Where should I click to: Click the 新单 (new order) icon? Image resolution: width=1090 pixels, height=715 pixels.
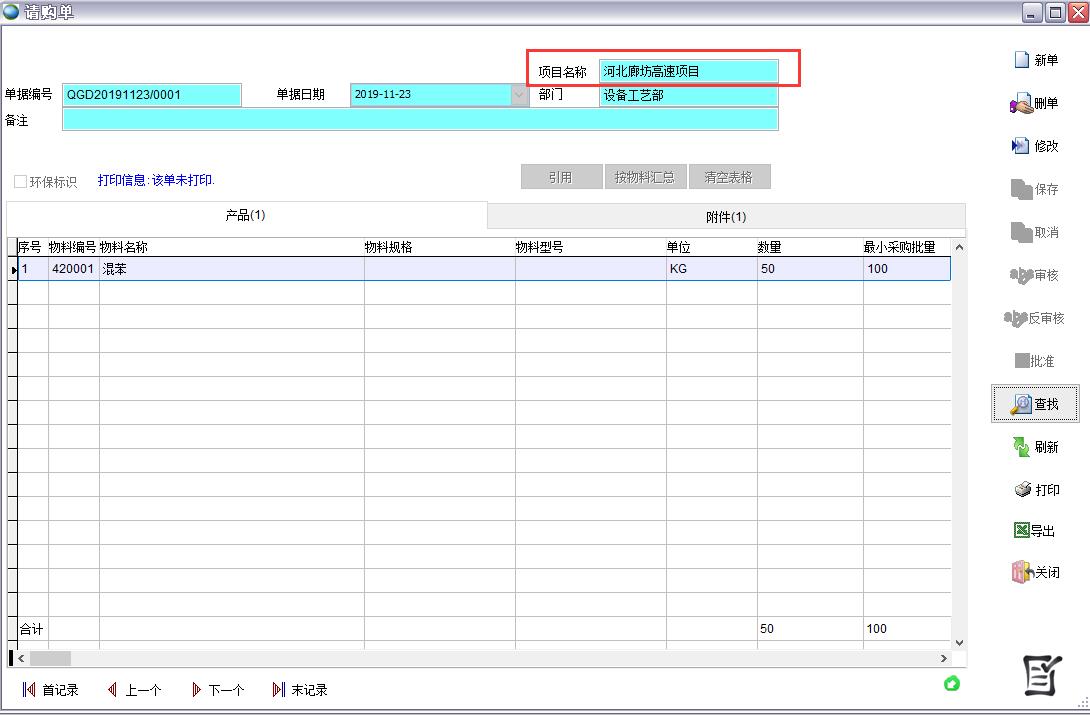(1022, 60)
